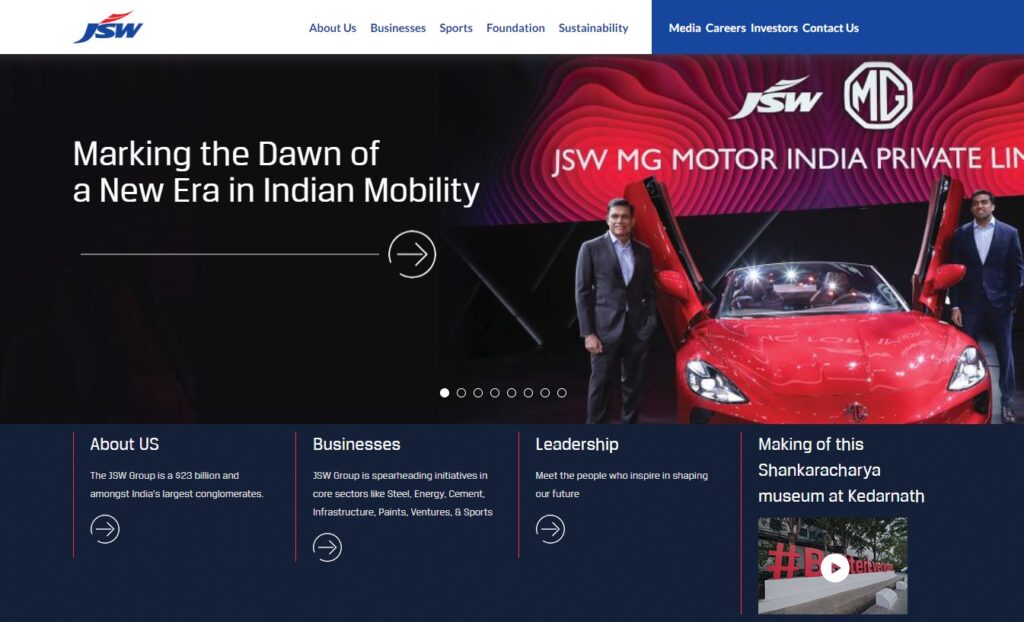
Task: Select the sixth carousel slide dot
Action: click(x=528, y=393)
